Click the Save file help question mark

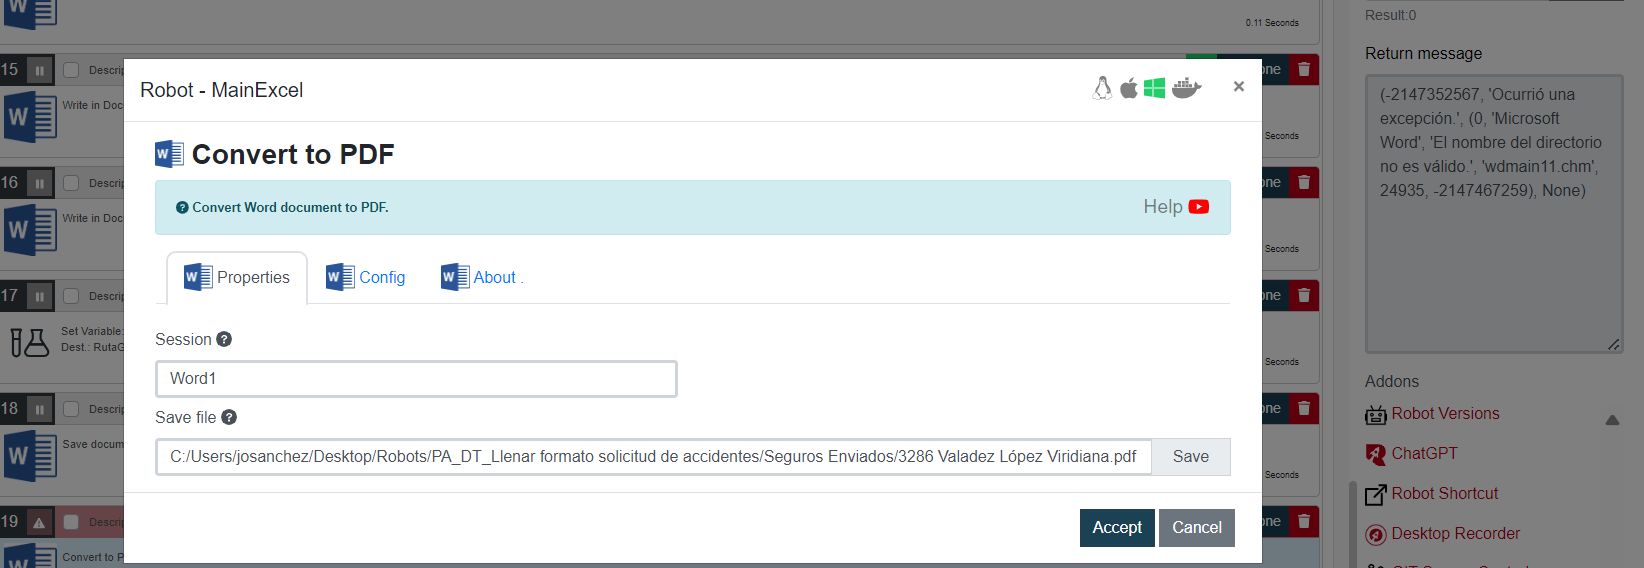coord(229,417)
